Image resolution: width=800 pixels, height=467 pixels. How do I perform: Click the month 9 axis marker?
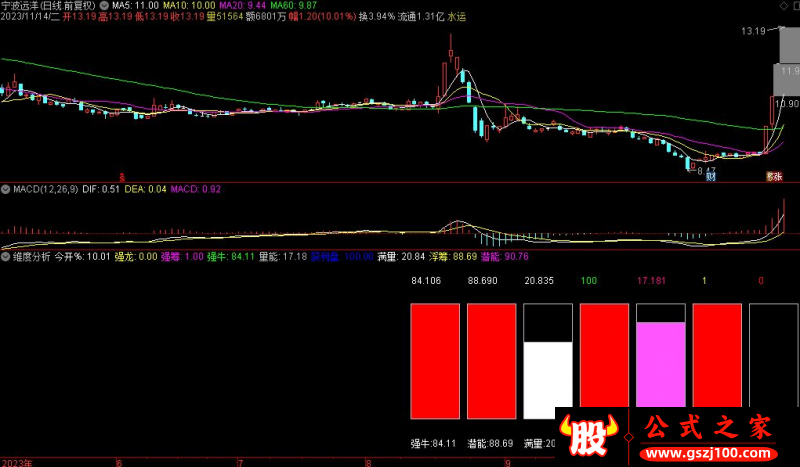point(507,463)
